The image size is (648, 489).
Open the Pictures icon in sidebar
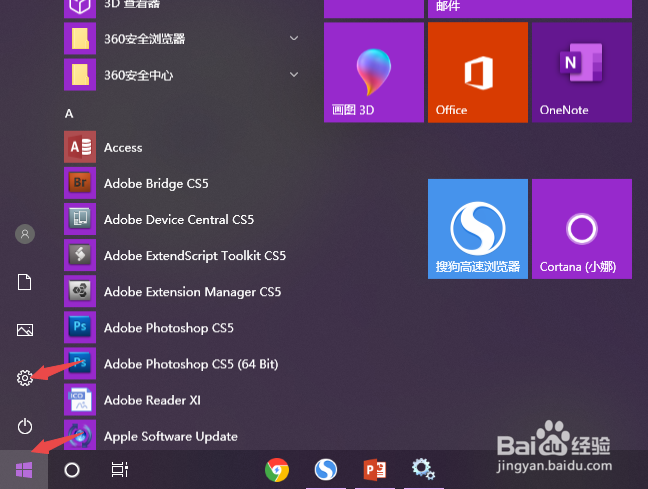coord(25,330)
